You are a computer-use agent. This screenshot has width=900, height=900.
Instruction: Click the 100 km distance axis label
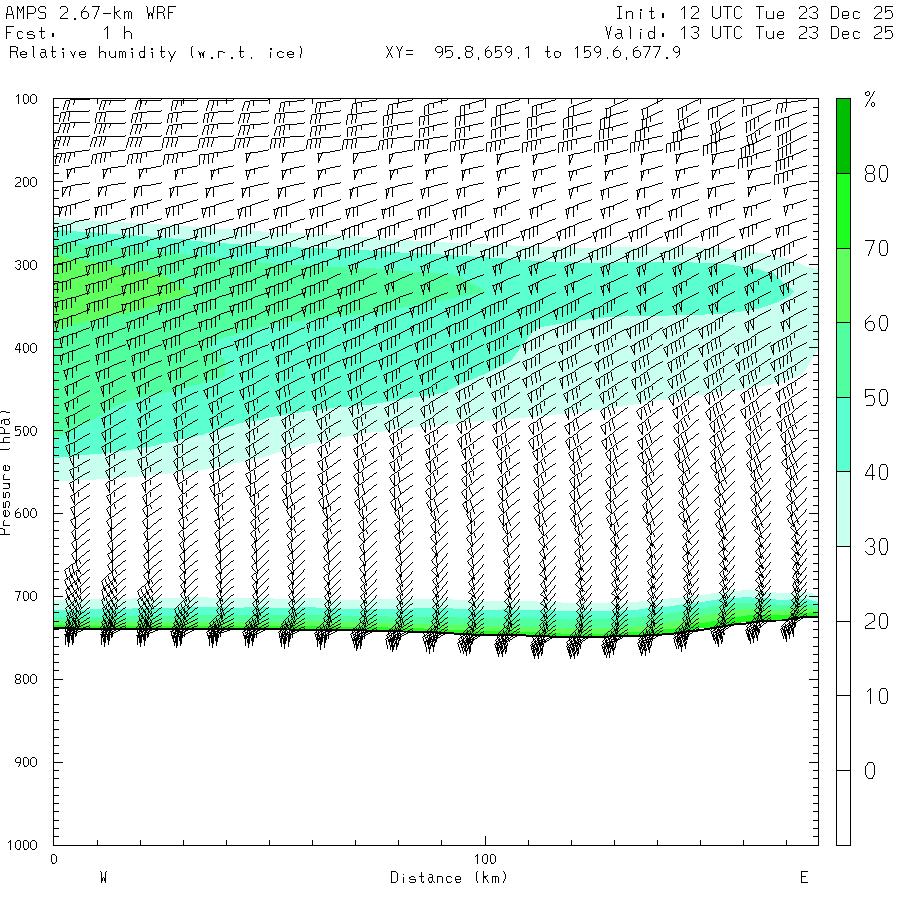pyautogui.click(x=485, y=859)
